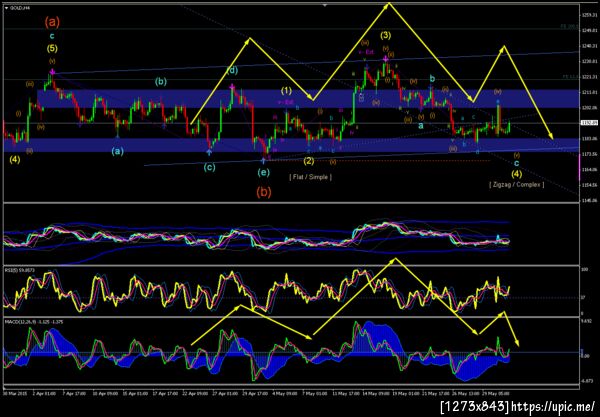Click the MACD 0.00 level on the scale
600x417 pixels.
pos(585,356)
